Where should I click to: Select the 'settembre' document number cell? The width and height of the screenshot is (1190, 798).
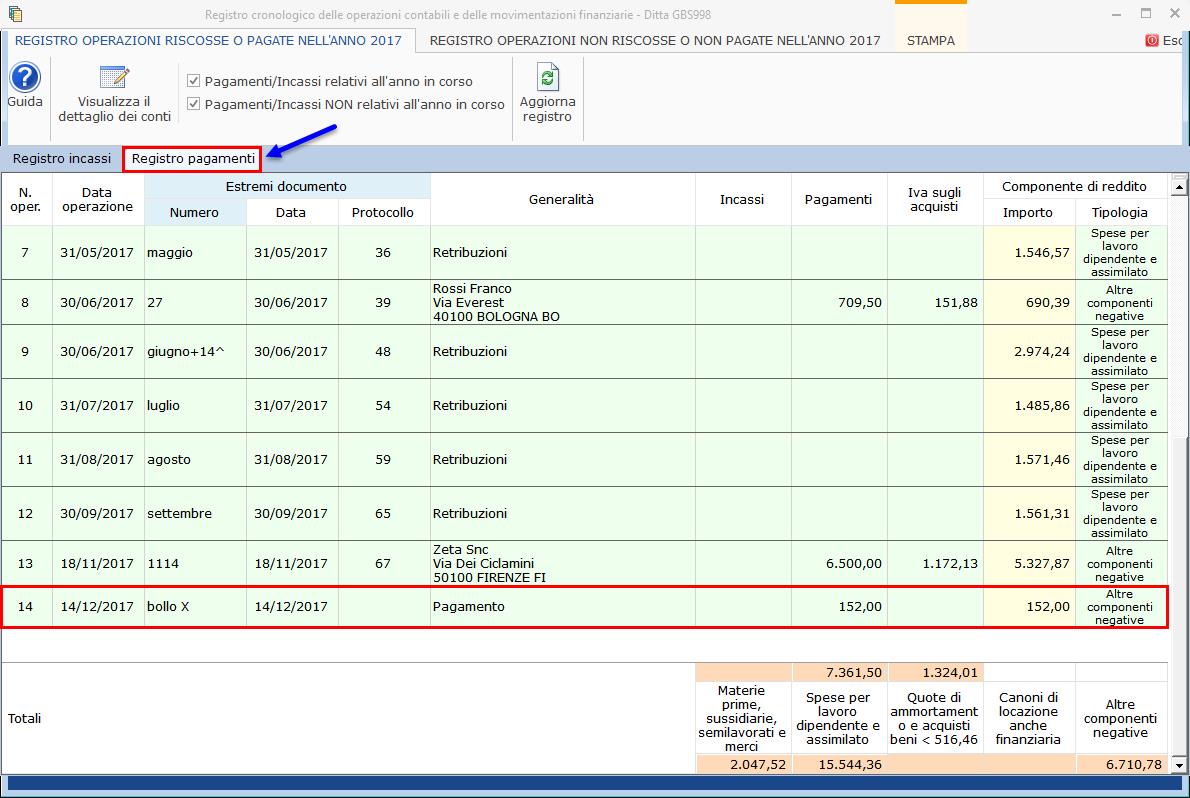click(194, 513)
